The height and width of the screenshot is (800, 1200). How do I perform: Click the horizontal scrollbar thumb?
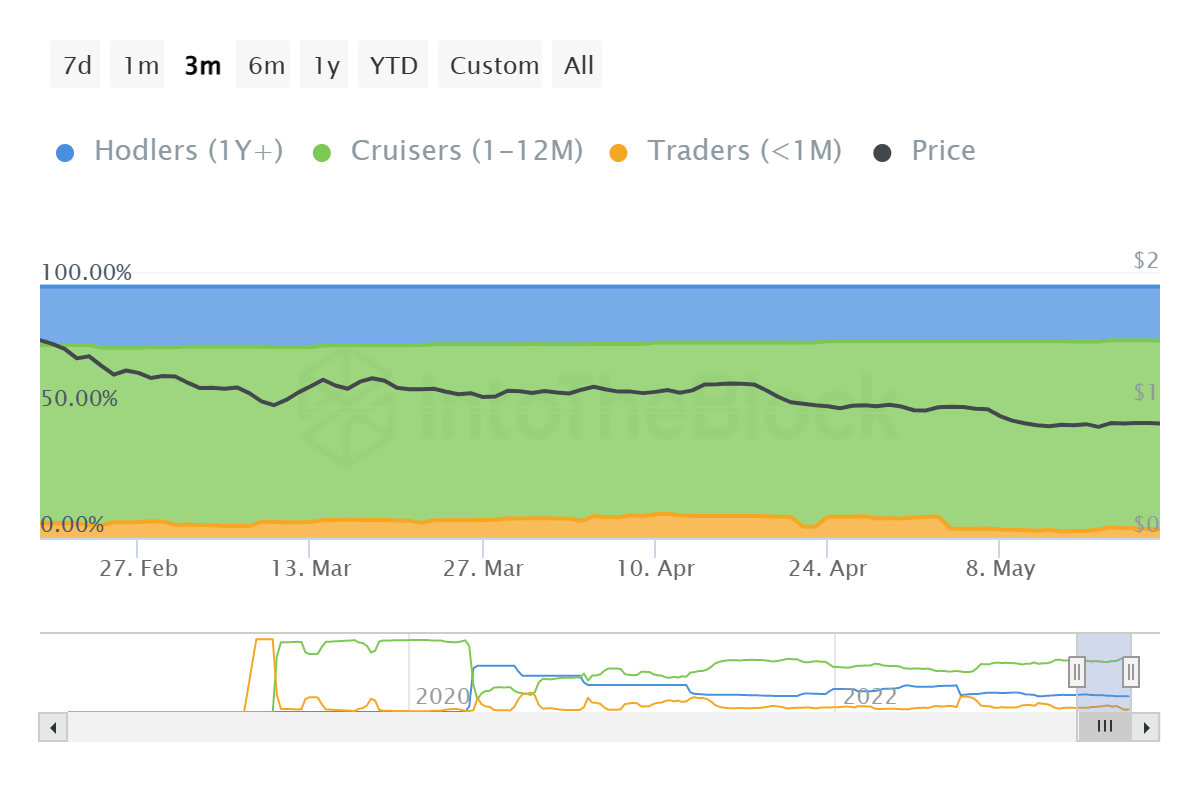pos(1103,726)
